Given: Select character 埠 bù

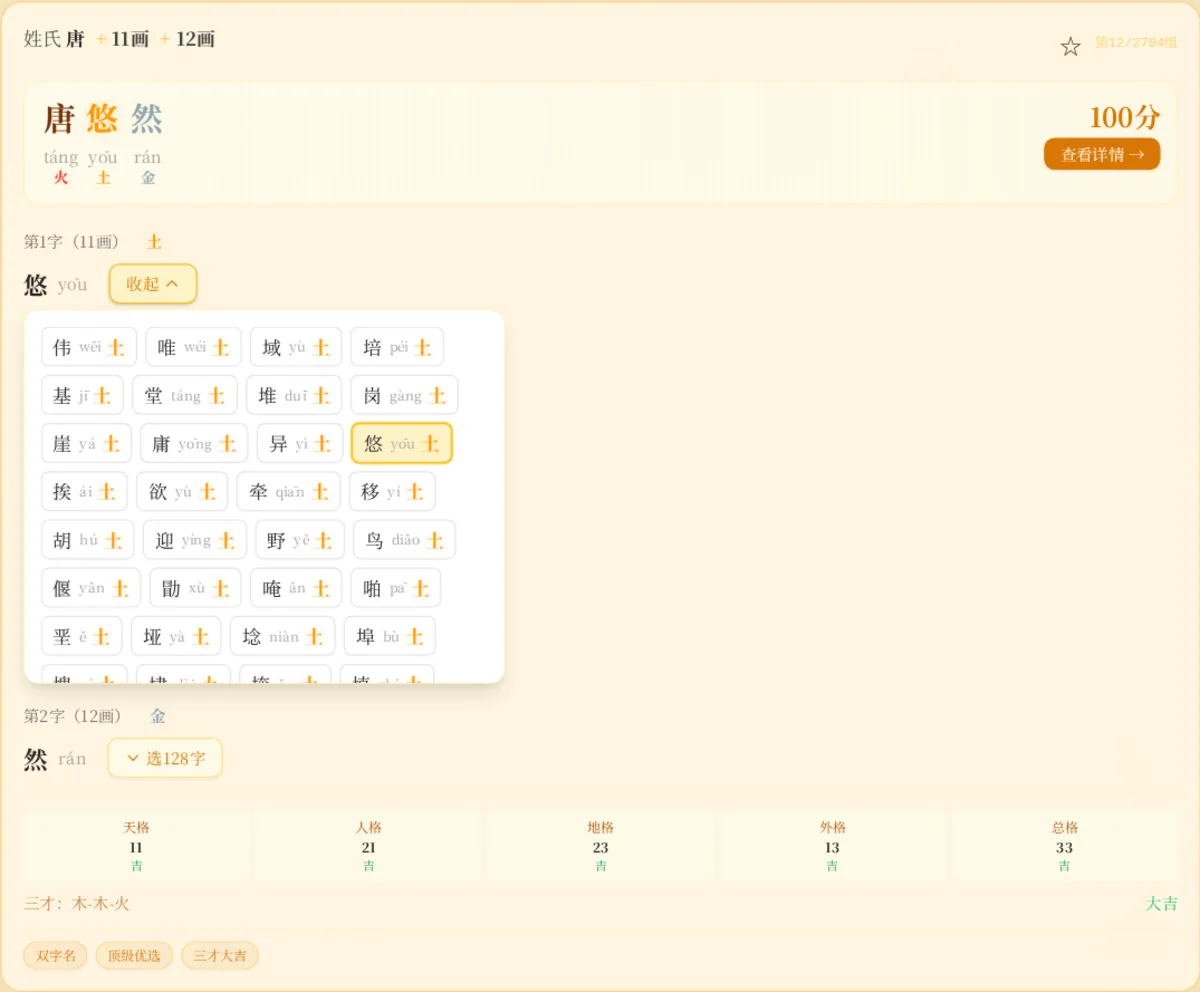Looking at the screenshot, I should 390,636.
